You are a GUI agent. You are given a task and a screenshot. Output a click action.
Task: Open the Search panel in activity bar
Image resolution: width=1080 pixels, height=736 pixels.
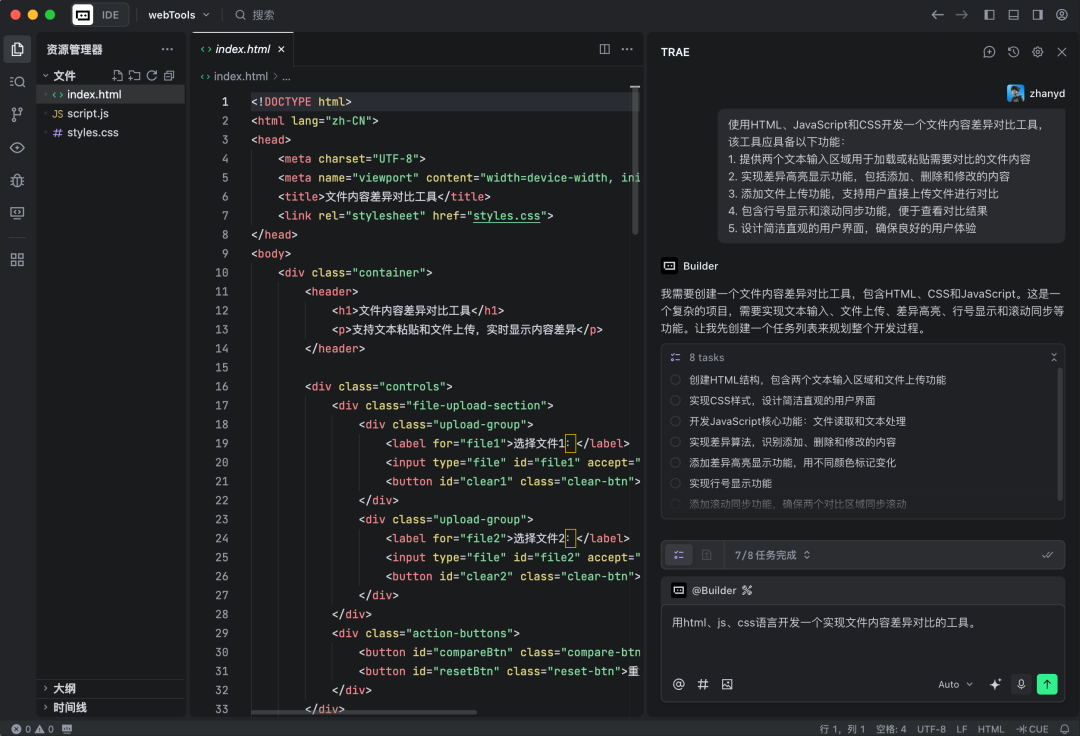pos(17,82)
